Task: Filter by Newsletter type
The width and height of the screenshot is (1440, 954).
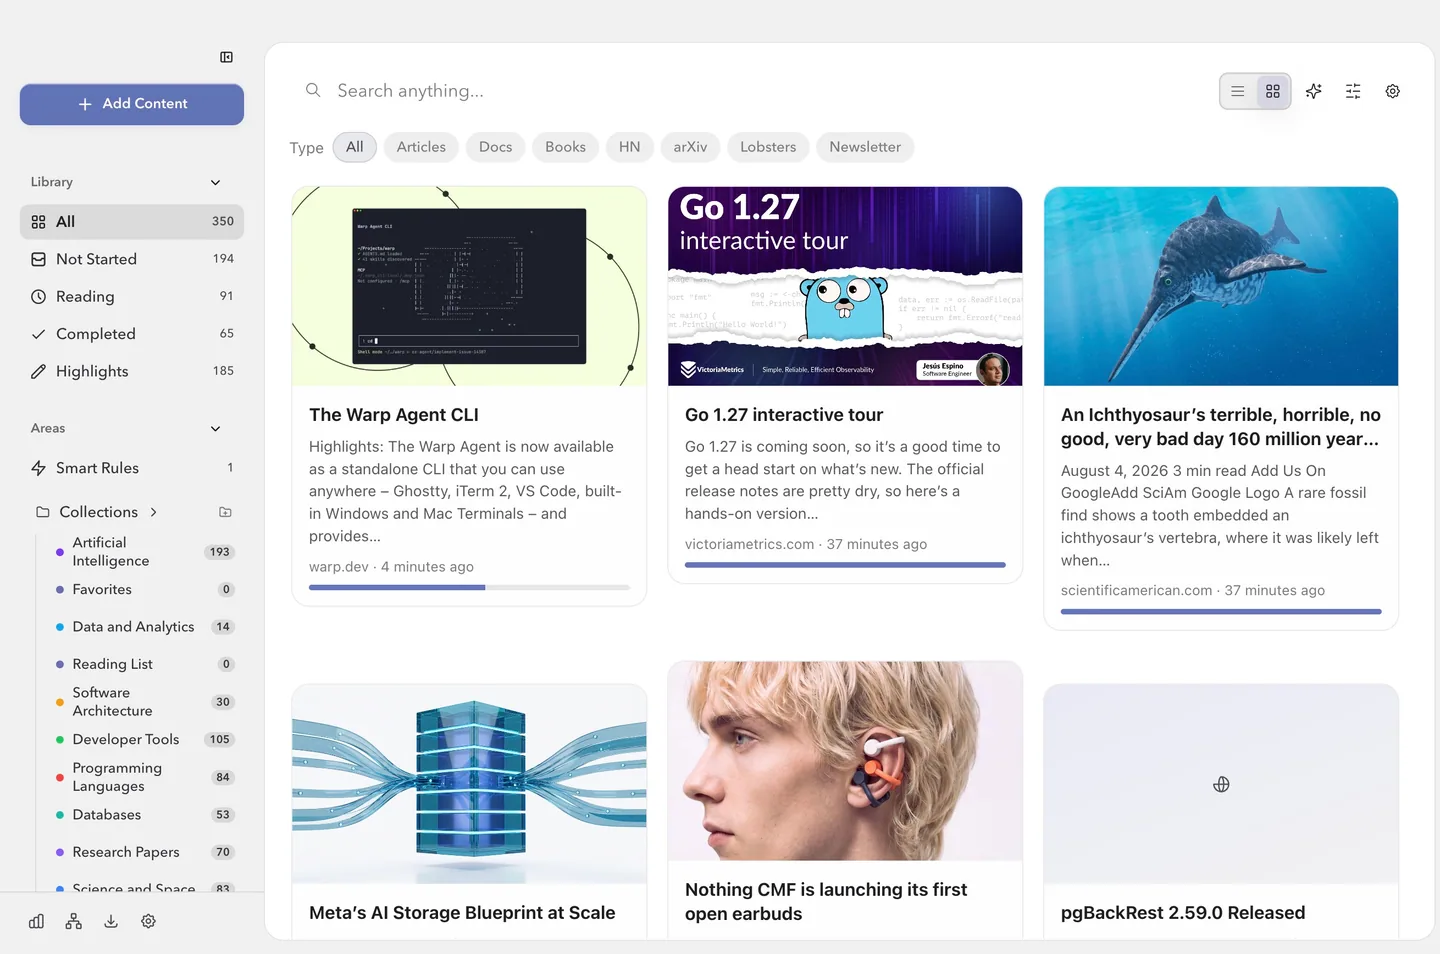Action: tap(865, 147)
